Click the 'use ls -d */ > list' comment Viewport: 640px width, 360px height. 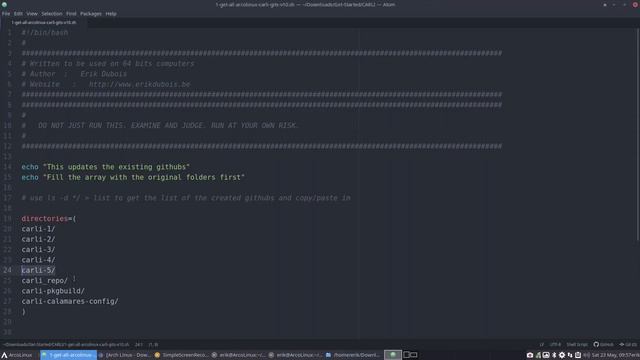coord(186,198)
